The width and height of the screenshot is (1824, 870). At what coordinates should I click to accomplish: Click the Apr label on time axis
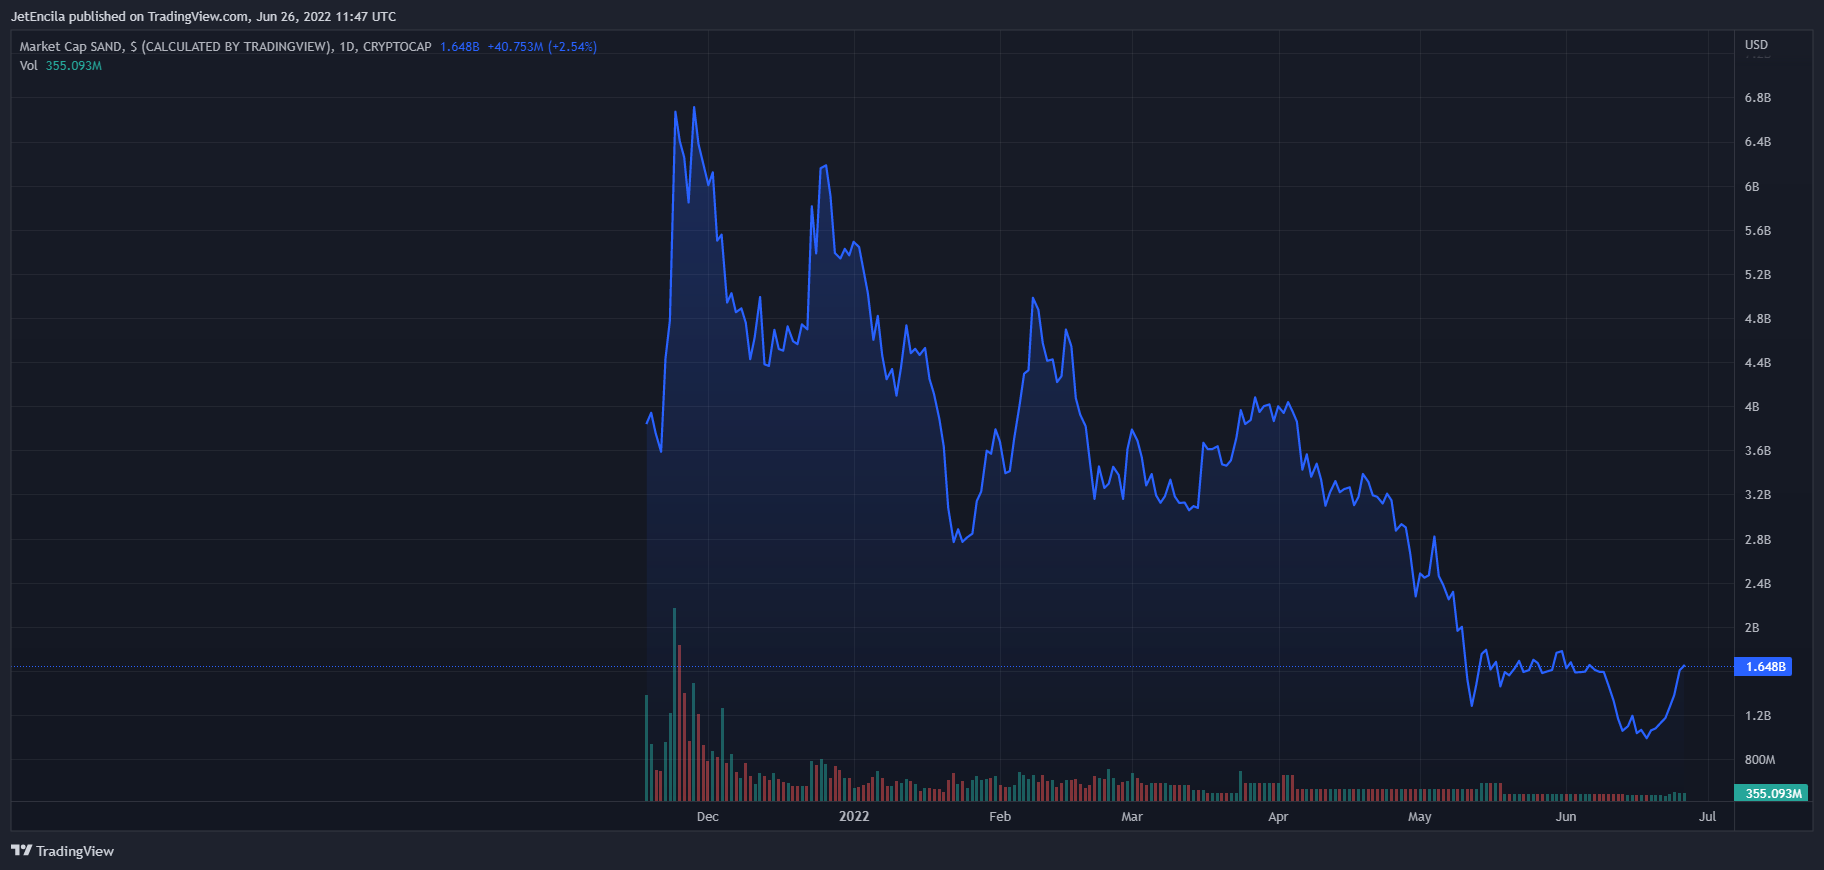click(1277, 817)
